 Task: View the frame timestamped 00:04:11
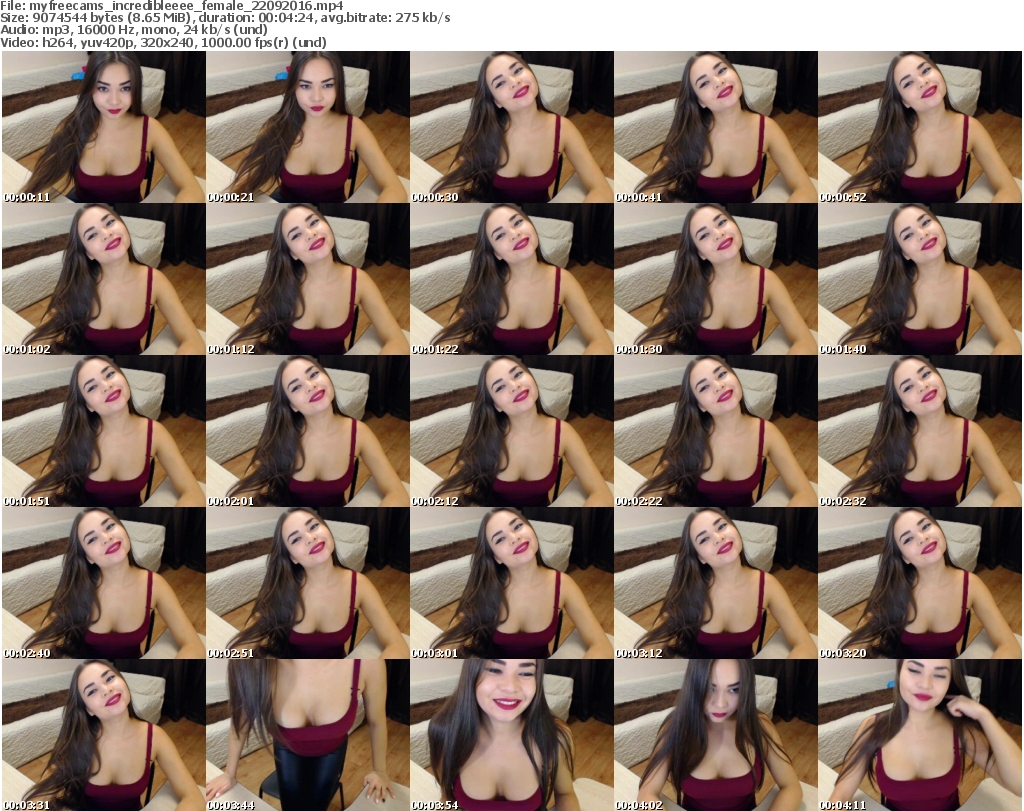click(x=920, y=735)
